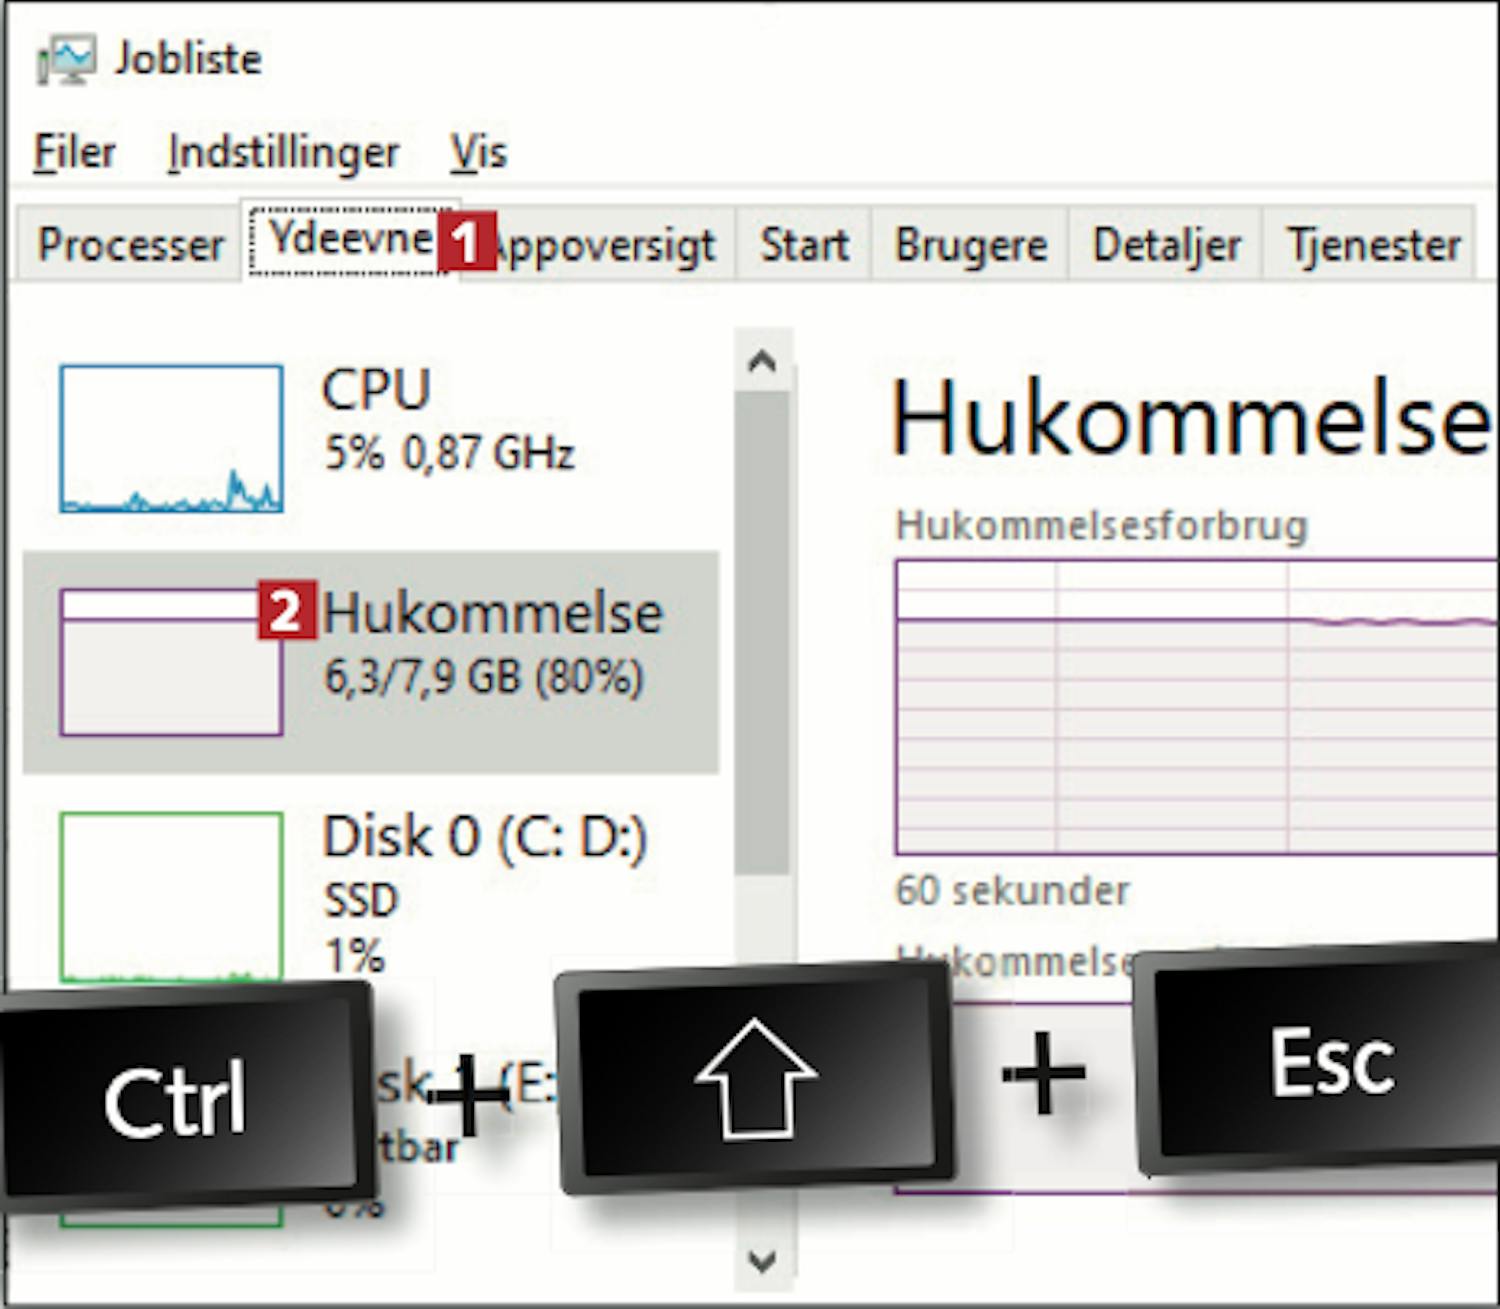
Task: Go to the Brugere tab
Action: point(970,244)
